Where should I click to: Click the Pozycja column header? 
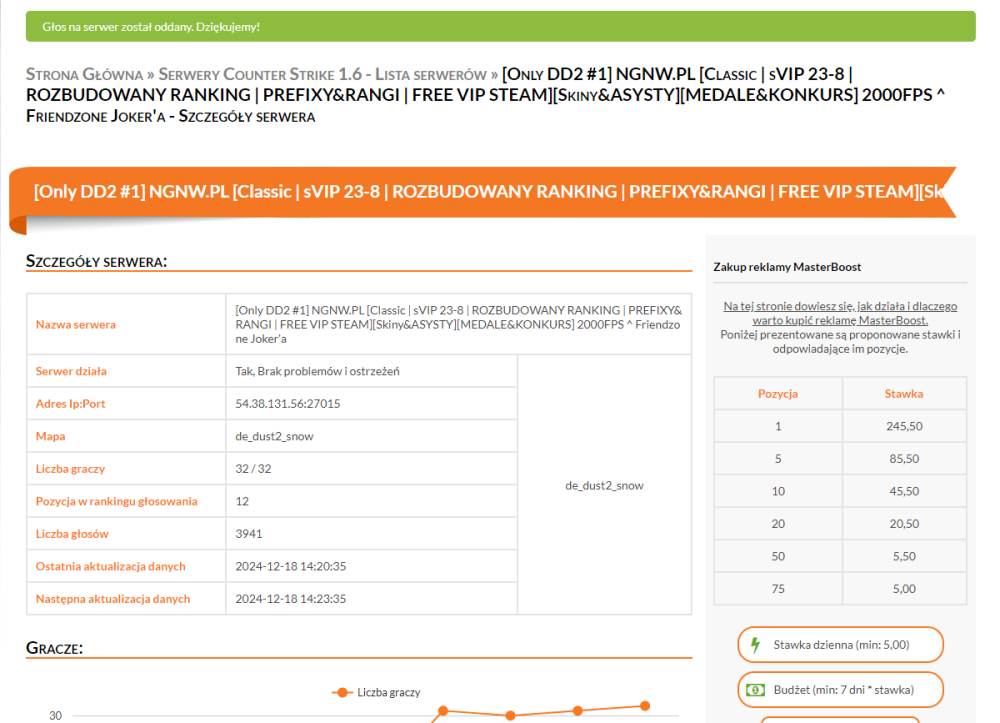pos(778,393)
